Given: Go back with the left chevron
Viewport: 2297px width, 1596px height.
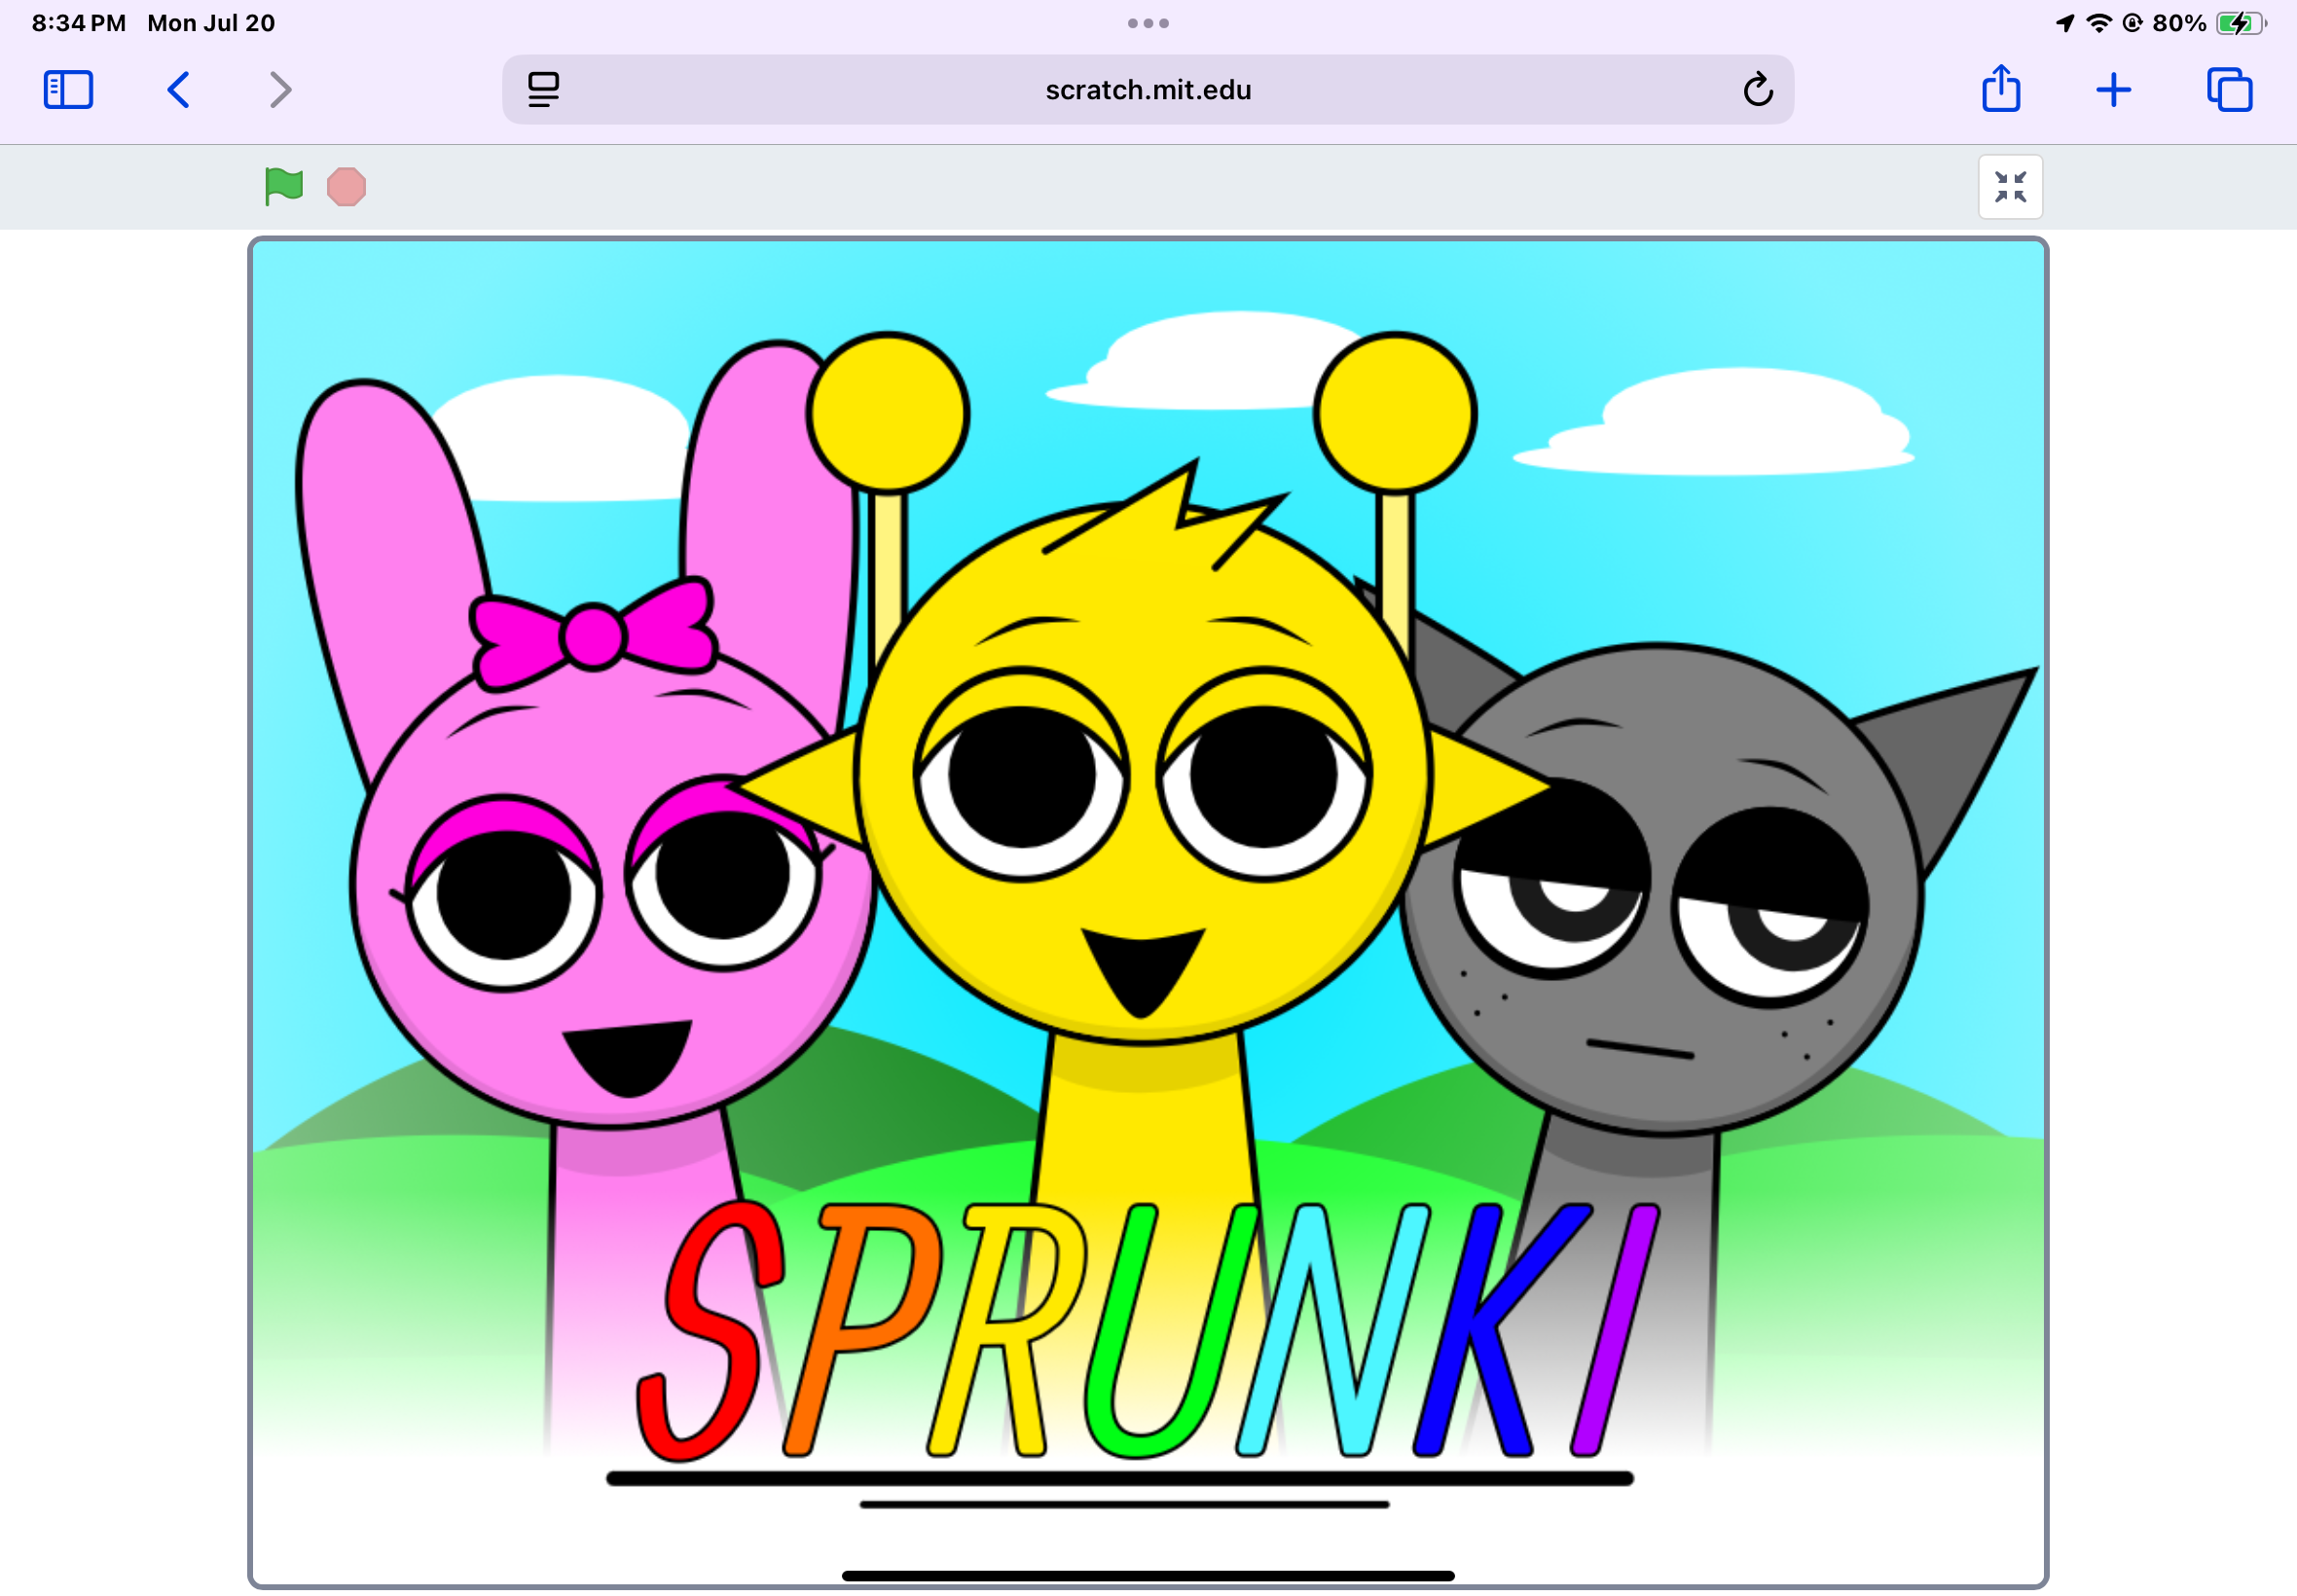Looking at the screenshot, I should click(178, 90).
